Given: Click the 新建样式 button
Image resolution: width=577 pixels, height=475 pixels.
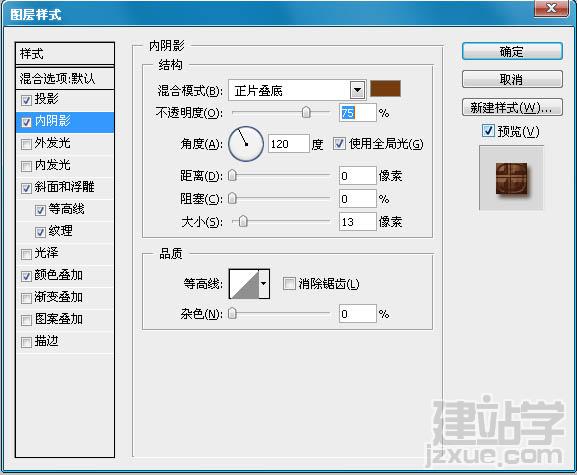Looking at the screenshot, I should coord(512,107).
